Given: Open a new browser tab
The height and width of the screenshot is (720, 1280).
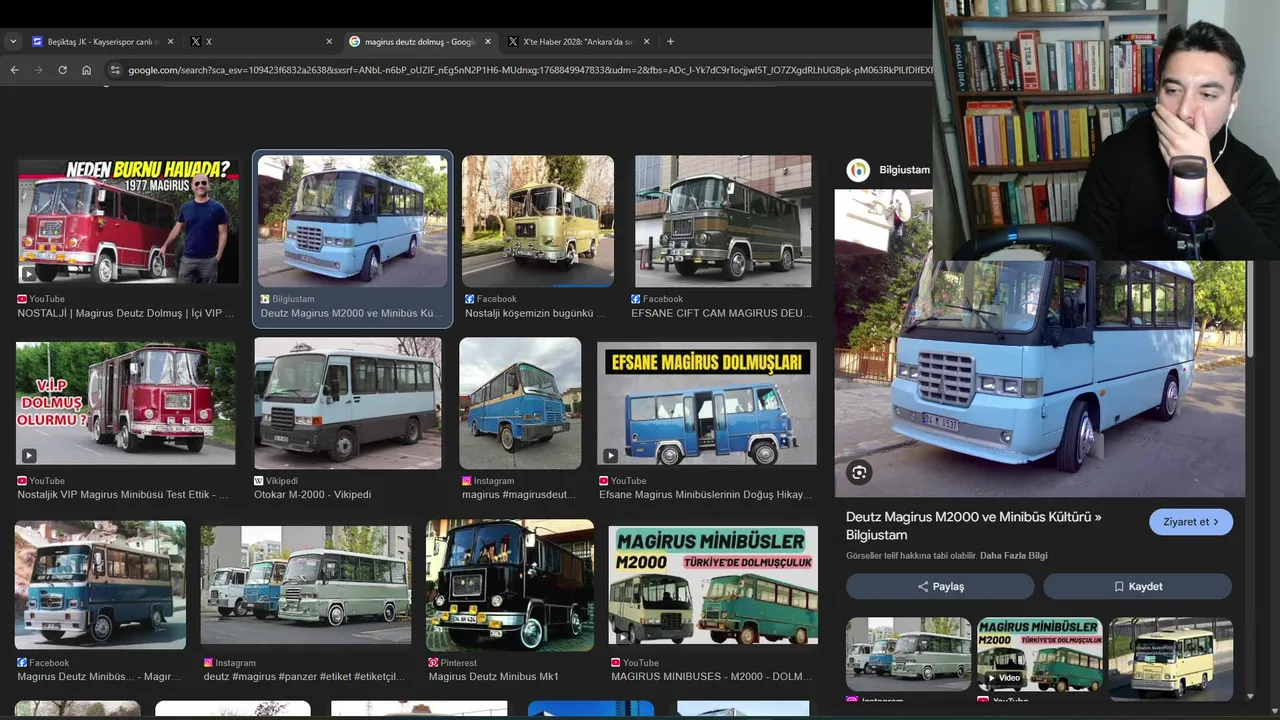Looking at the screenshot, I should pos(670,42).
